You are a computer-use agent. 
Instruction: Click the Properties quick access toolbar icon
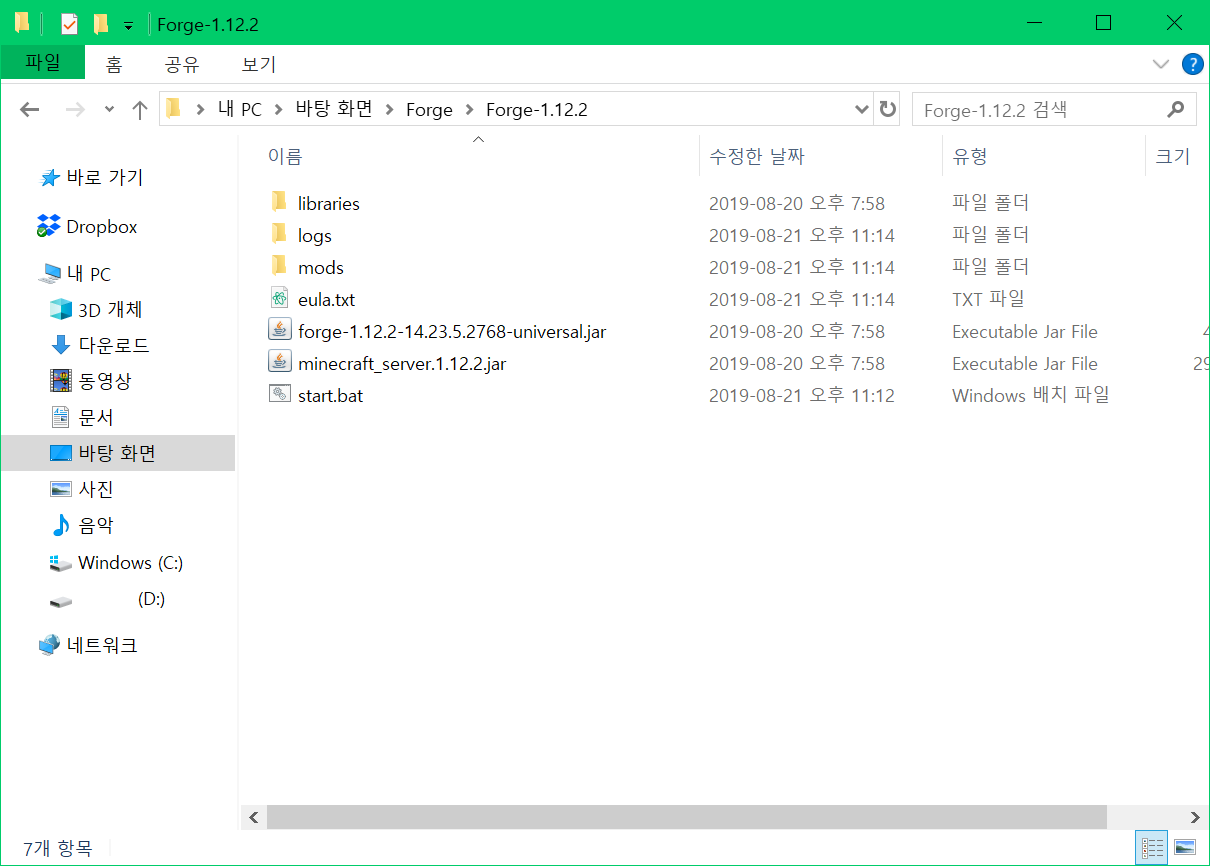tap(69, 23)
